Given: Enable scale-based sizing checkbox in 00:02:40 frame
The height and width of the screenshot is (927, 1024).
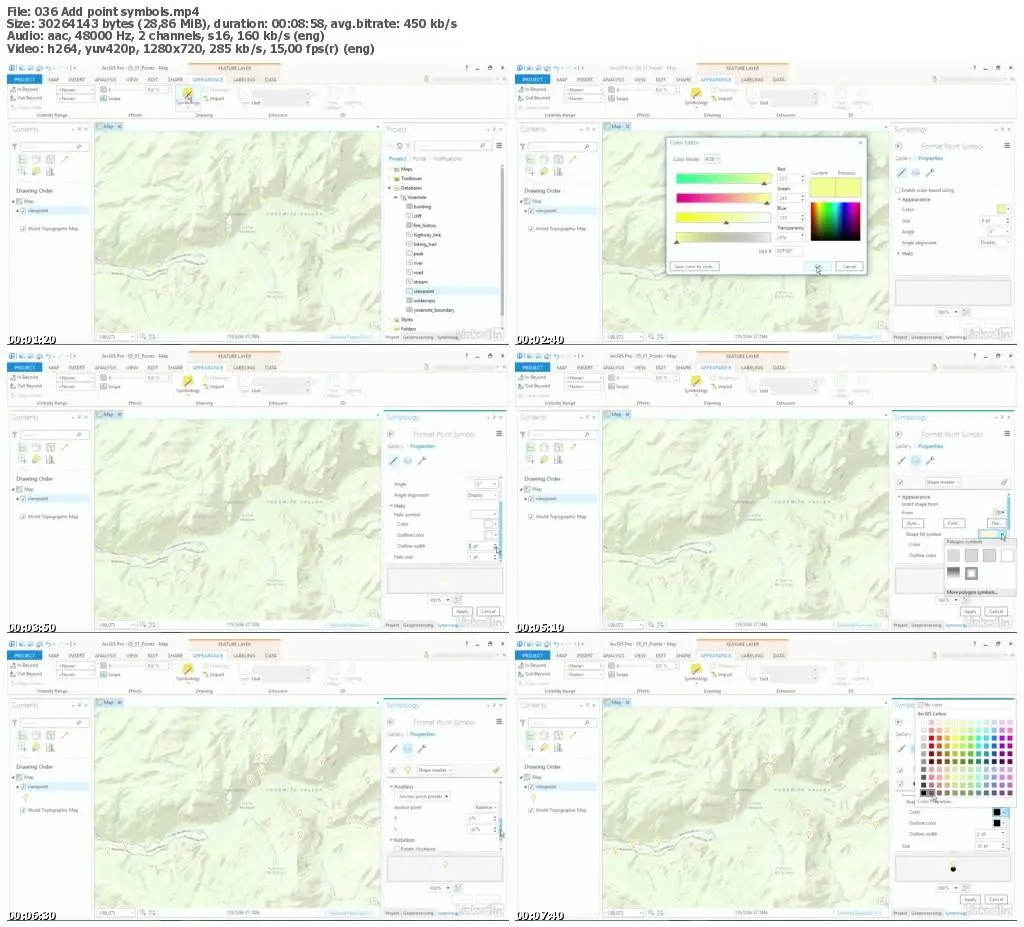Looking at the screenshot, I should pyautogui.click(x=898, y=190).
